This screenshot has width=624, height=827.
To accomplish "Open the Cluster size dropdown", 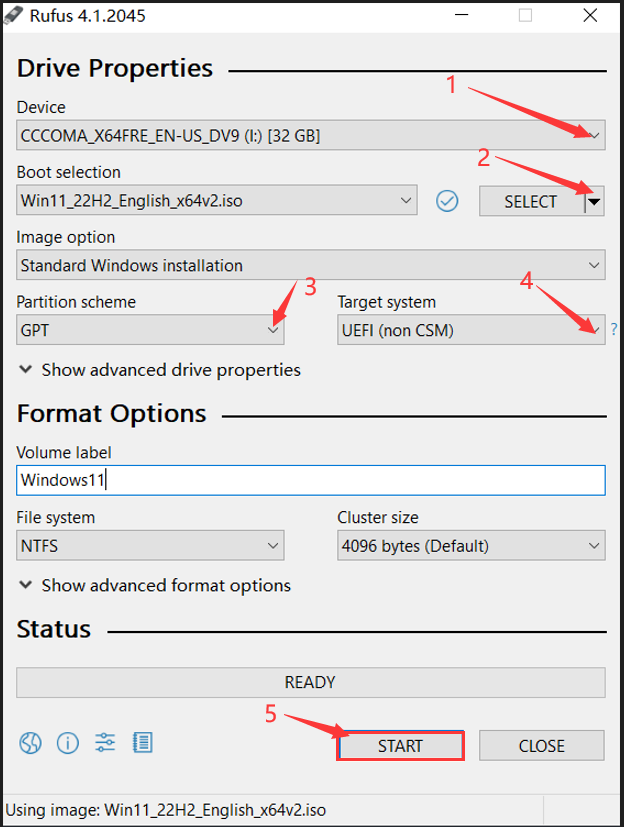I will pyautogui.click(x=471, y=545).
